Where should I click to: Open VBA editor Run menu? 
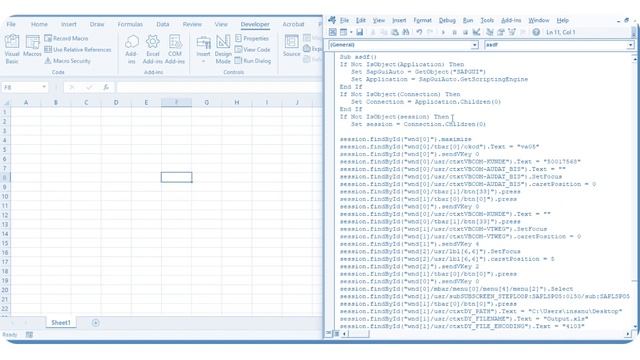468,20
